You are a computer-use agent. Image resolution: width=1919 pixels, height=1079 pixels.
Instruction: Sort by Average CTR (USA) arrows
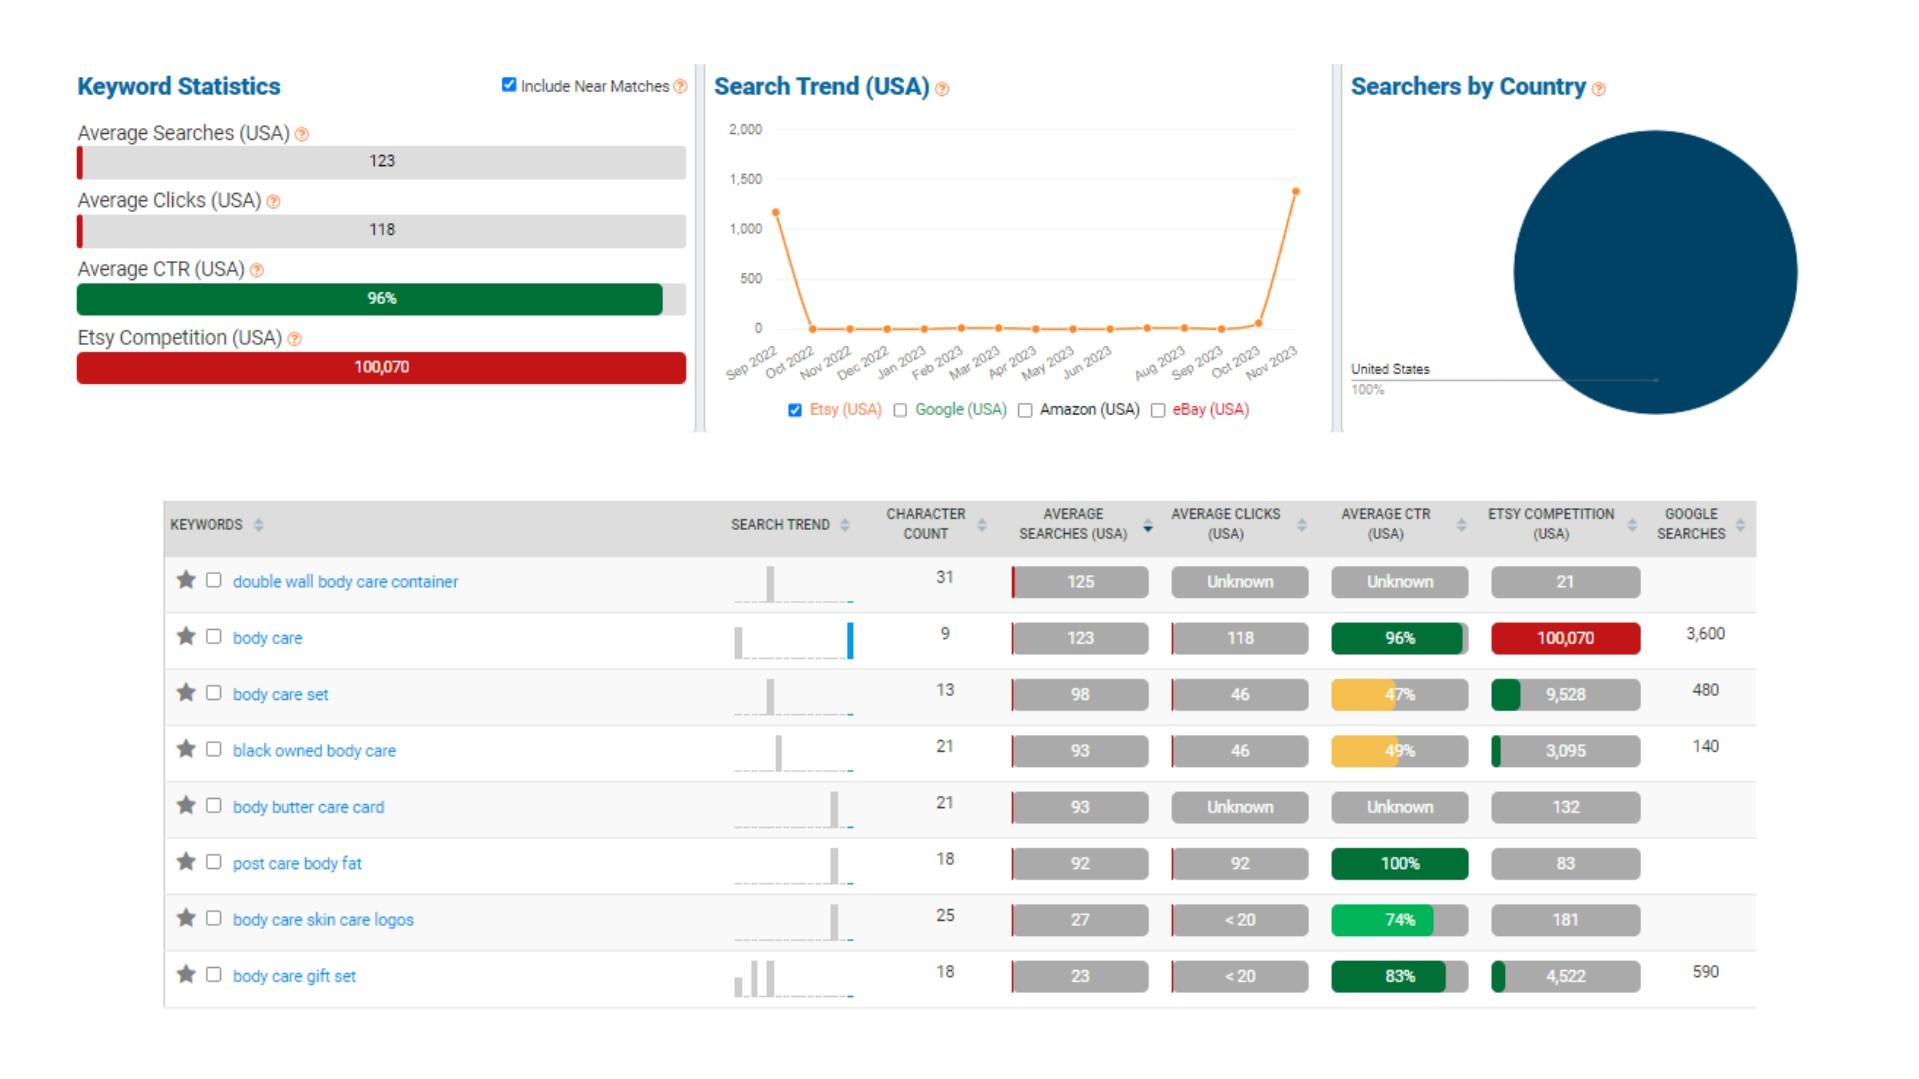(1461, 525)
